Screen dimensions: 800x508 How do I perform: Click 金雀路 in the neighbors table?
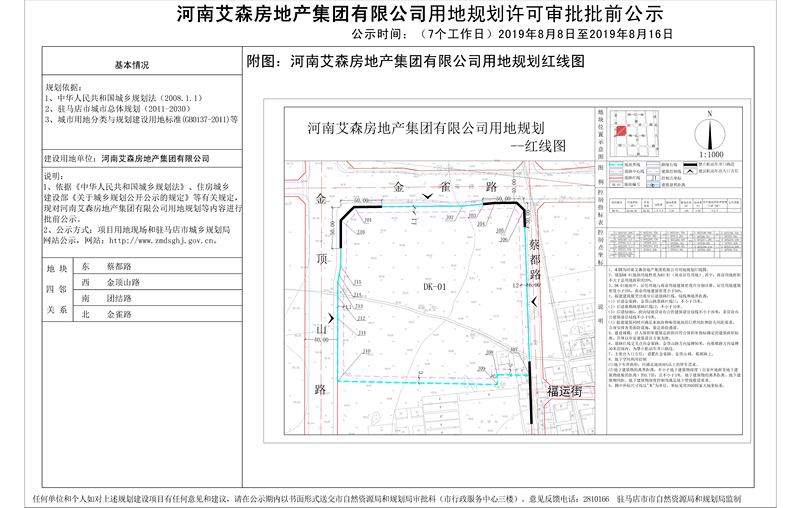coord(119,314)
